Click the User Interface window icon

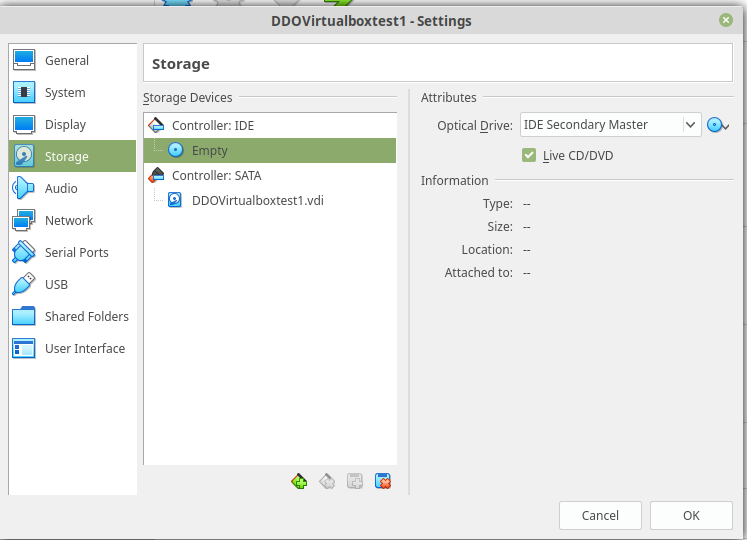[x=24, y=348]
